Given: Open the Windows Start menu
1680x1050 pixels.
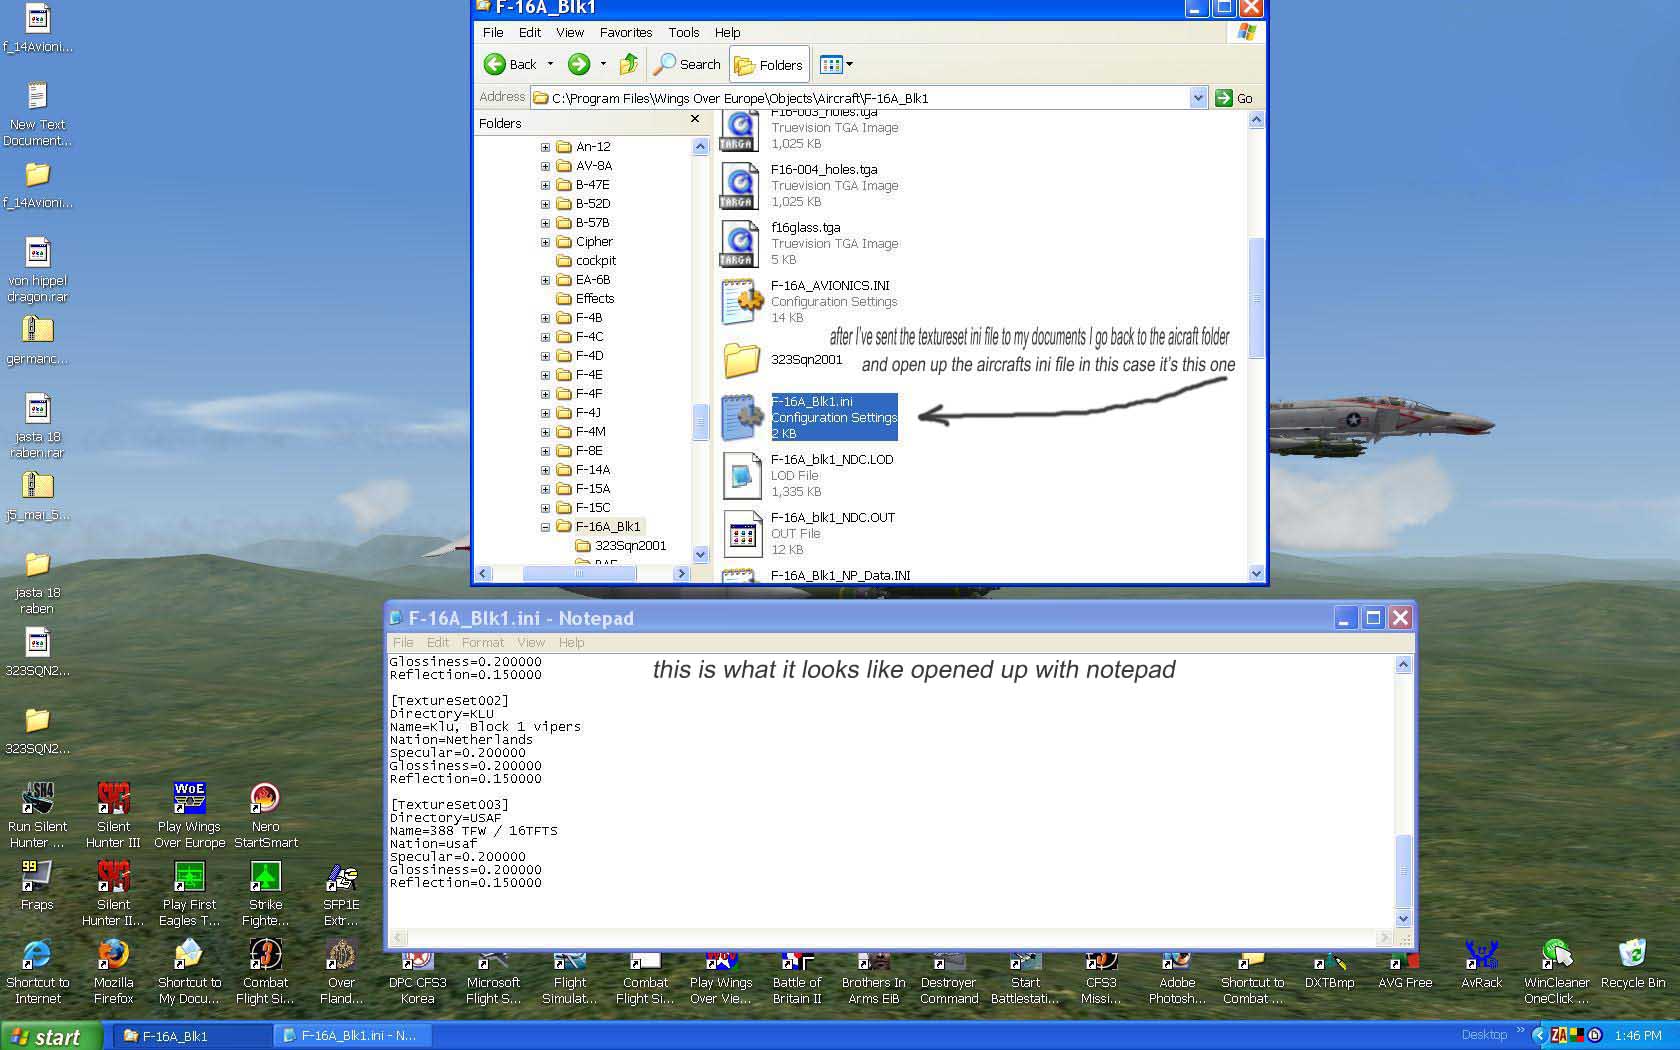Looking at the screenshot, I should [x=51, y=1036].
